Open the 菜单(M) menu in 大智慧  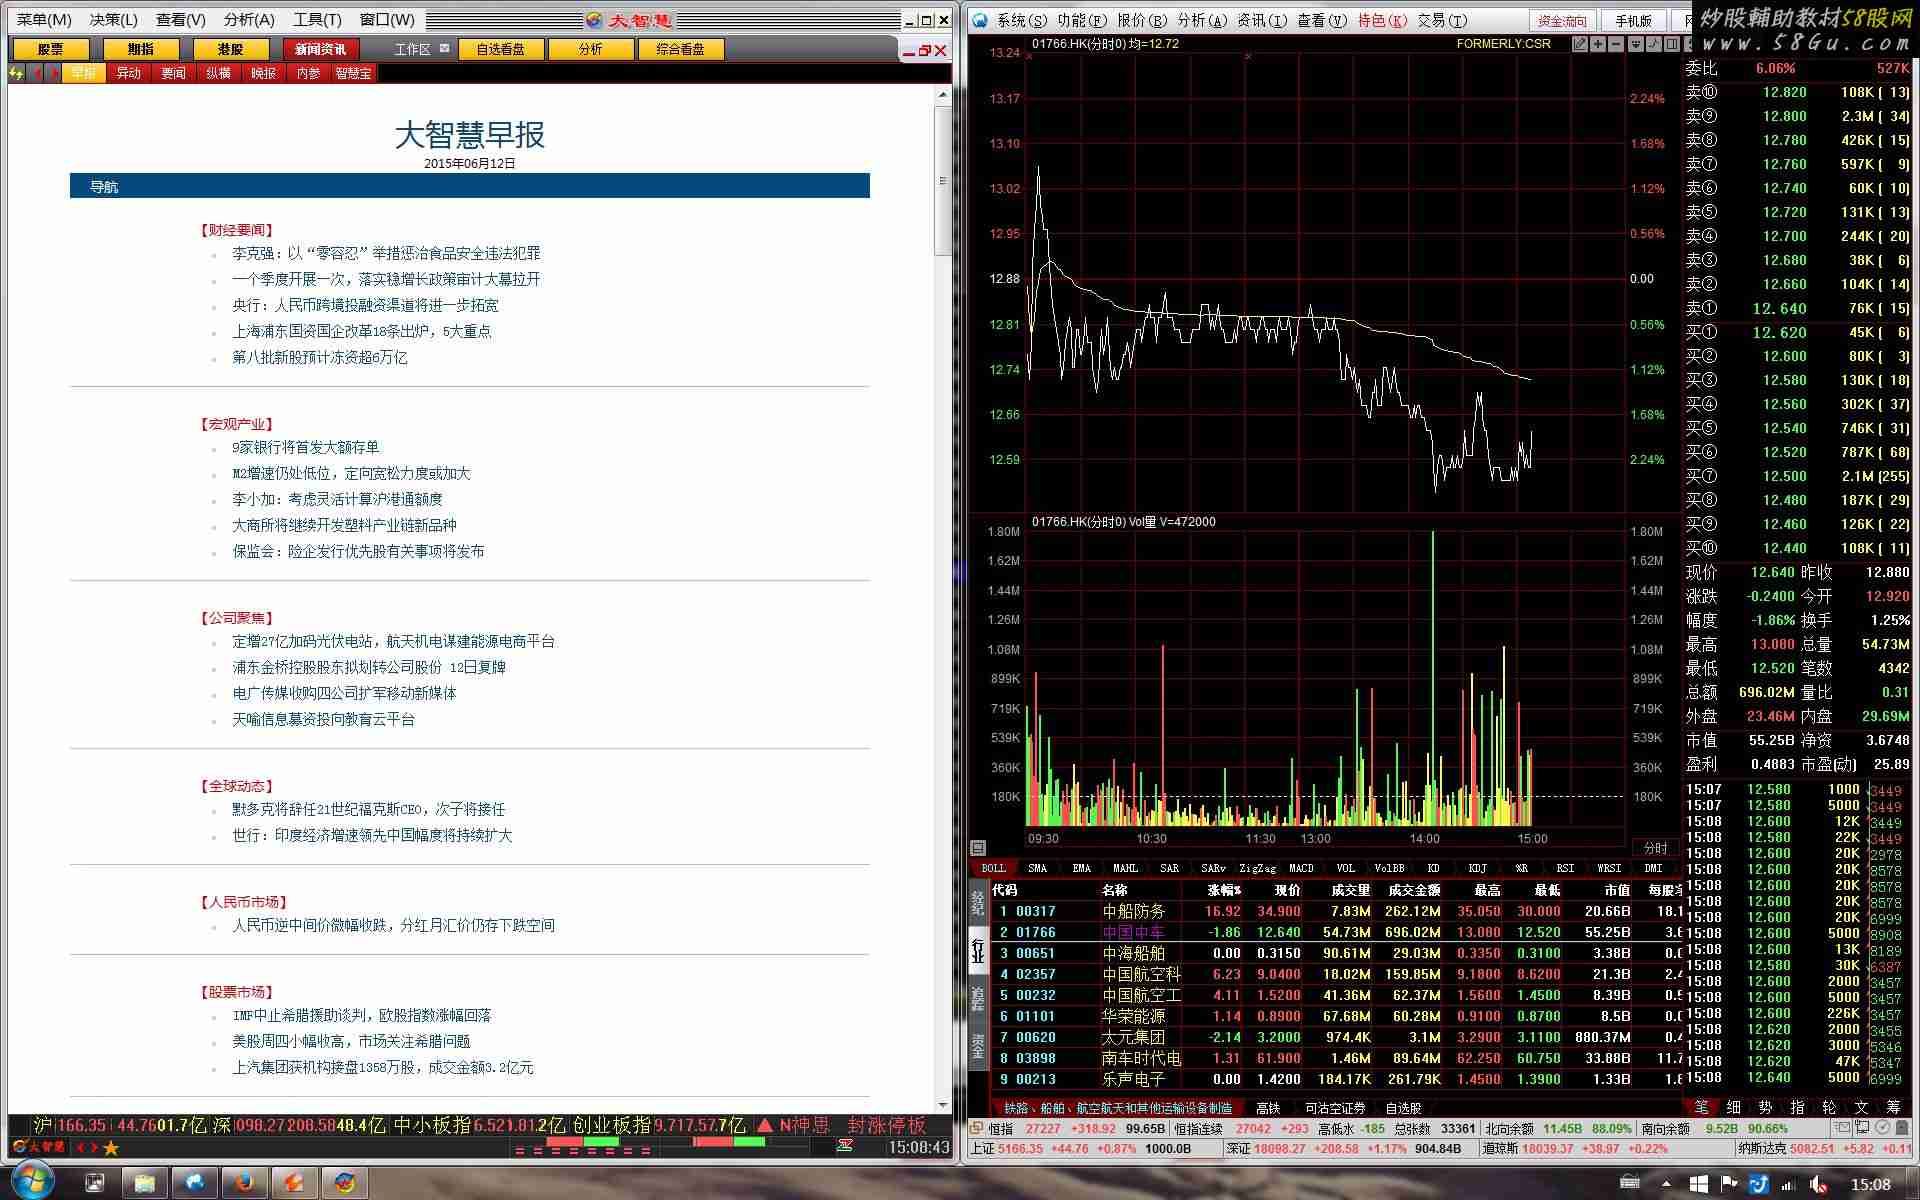[44, 19]
